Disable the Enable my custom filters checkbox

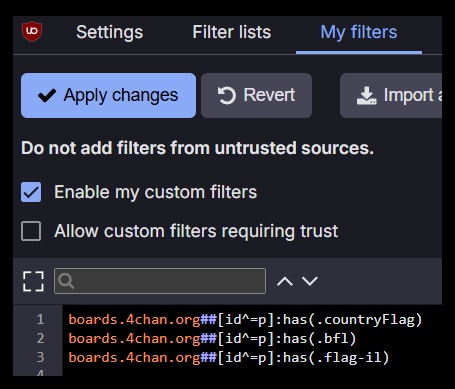pos(31,192)
